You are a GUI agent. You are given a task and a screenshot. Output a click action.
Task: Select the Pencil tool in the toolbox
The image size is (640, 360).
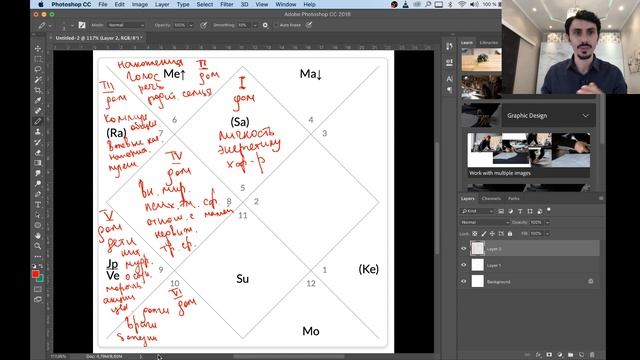pyautogui.click(x=38, y=121)
